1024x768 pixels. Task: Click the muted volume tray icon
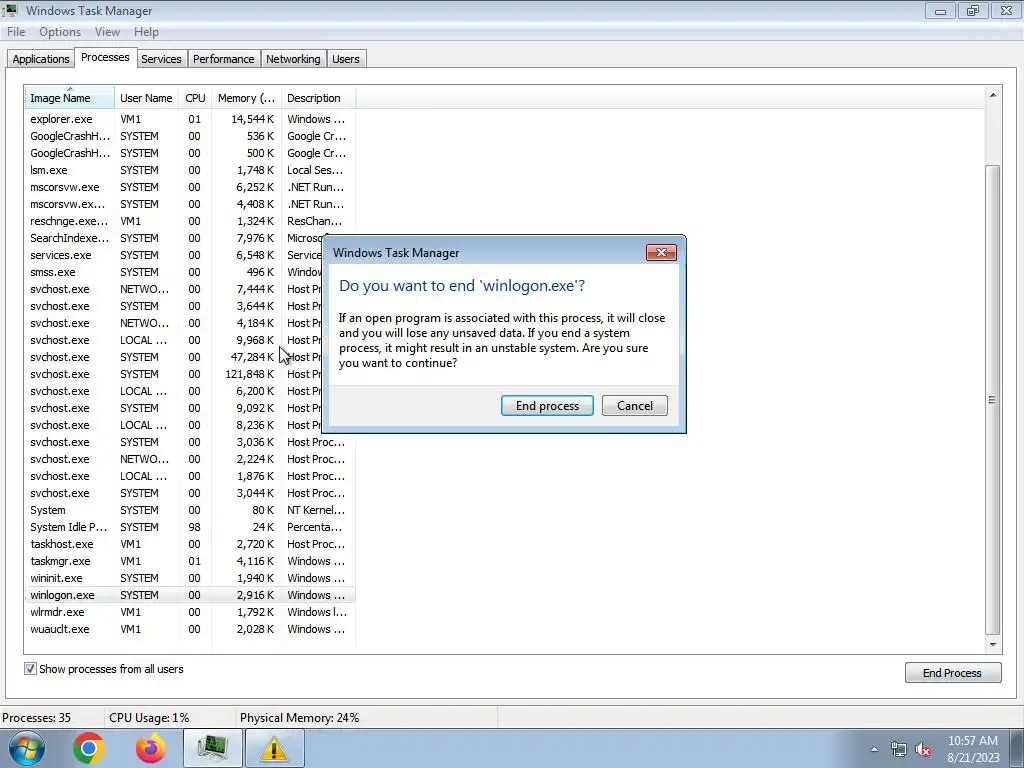[923, 750]
